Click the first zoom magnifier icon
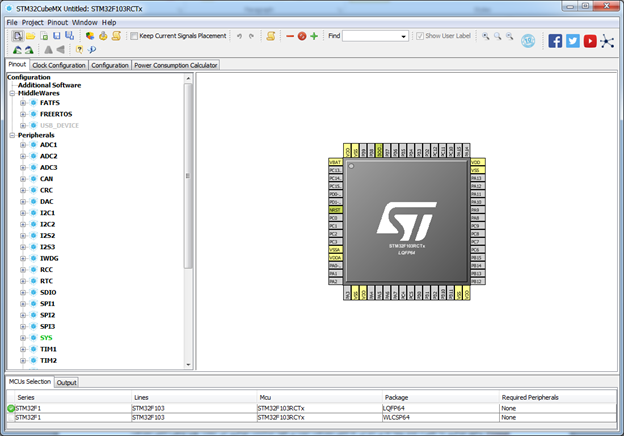 point(486,36)
